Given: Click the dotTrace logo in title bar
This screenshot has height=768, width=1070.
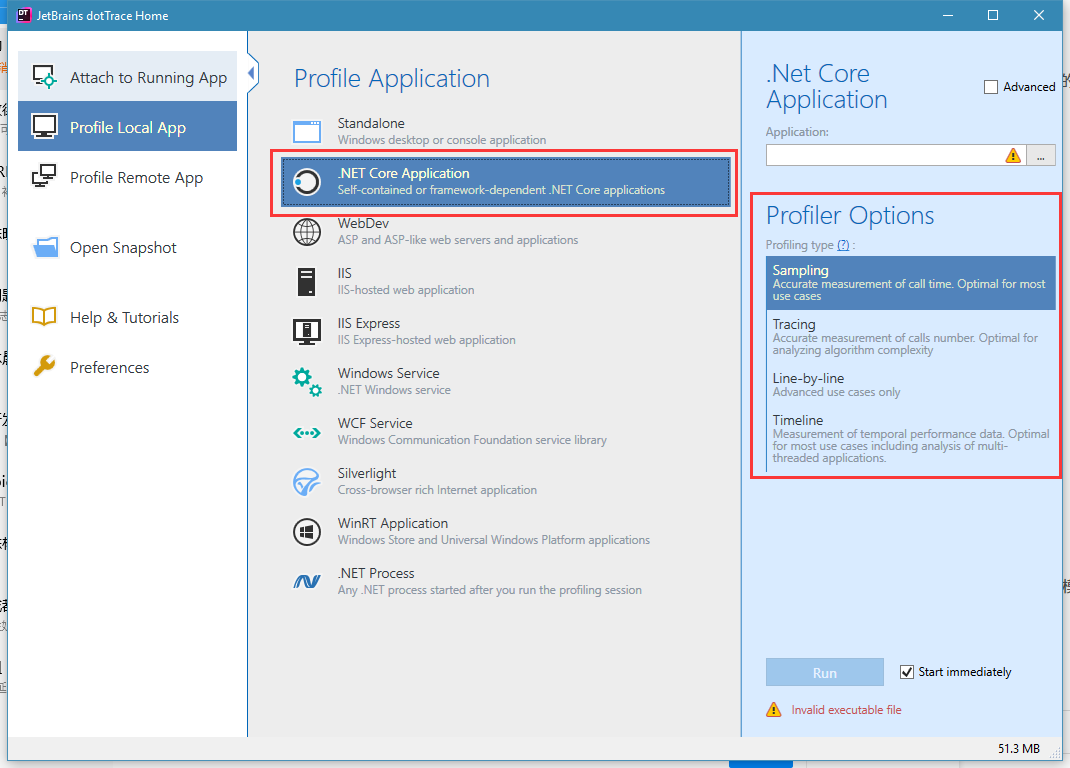Looking at the screenshot, I should coord(24,15).
